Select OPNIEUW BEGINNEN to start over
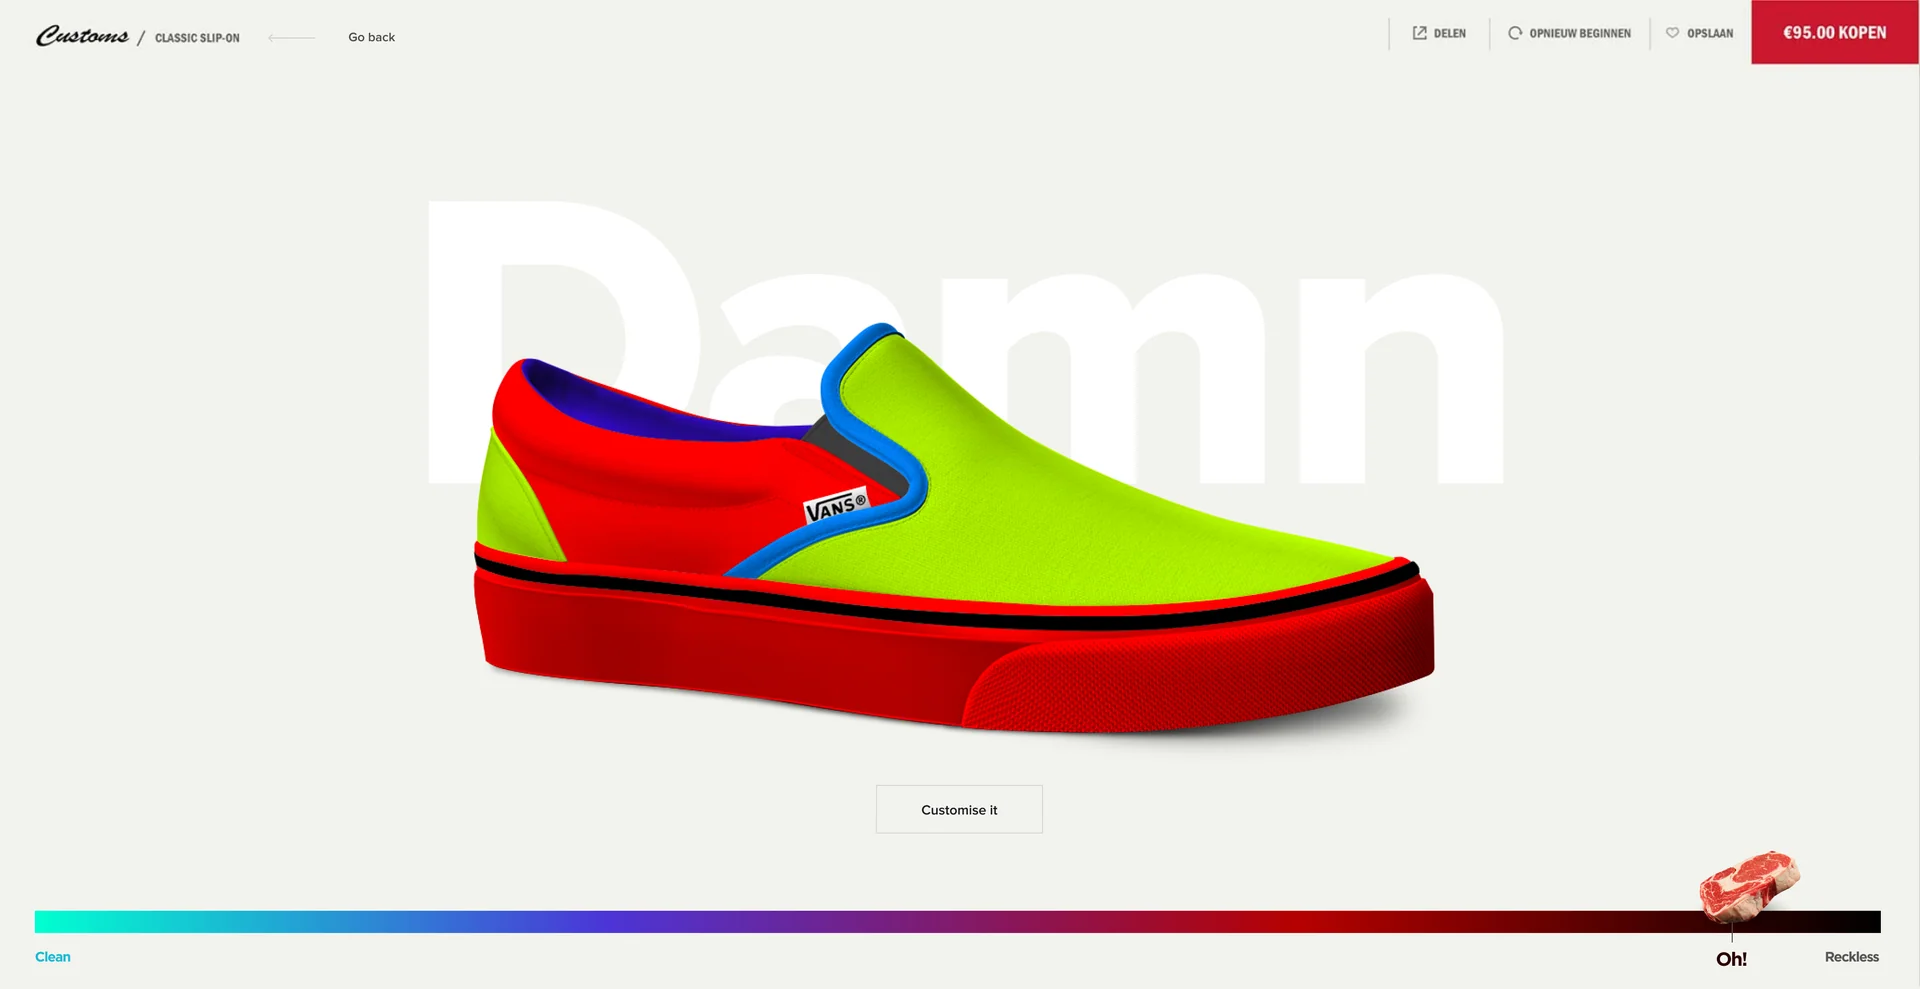The image size is (1920, 989). click(x=1569, y=33)
